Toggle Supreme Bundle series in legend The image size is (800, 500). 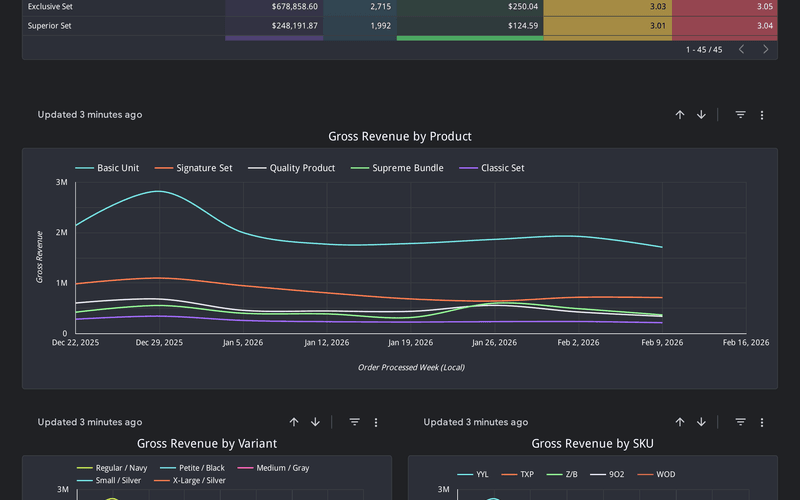pos(402,168)
